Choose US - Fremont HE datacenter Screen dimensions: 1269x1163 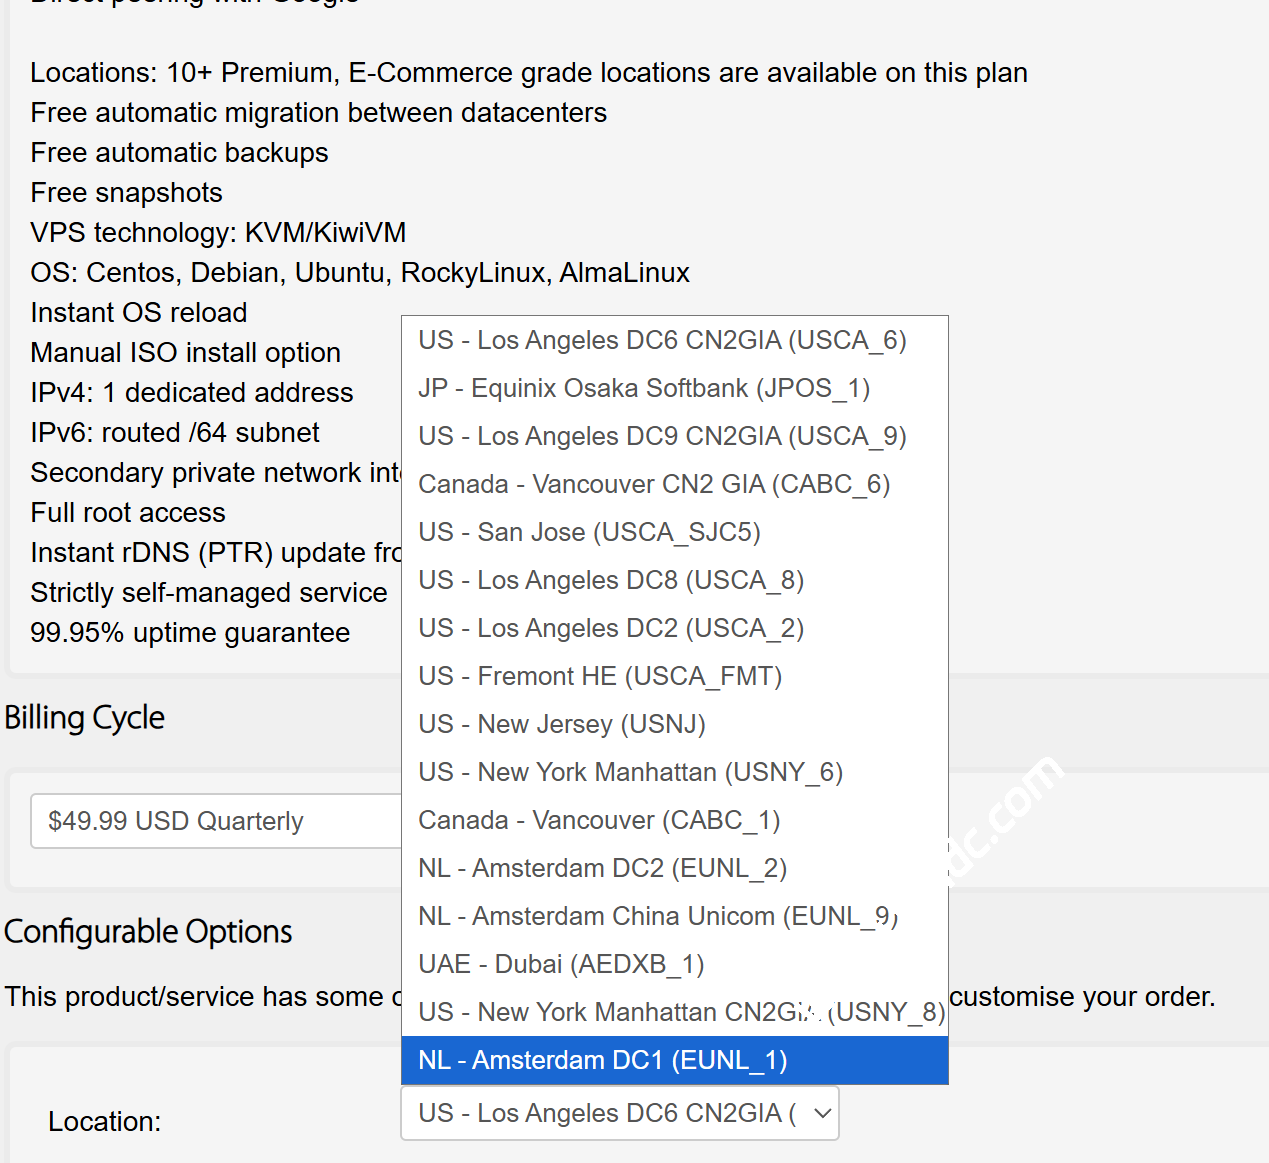pyautogui.click(x=600, y=677)
